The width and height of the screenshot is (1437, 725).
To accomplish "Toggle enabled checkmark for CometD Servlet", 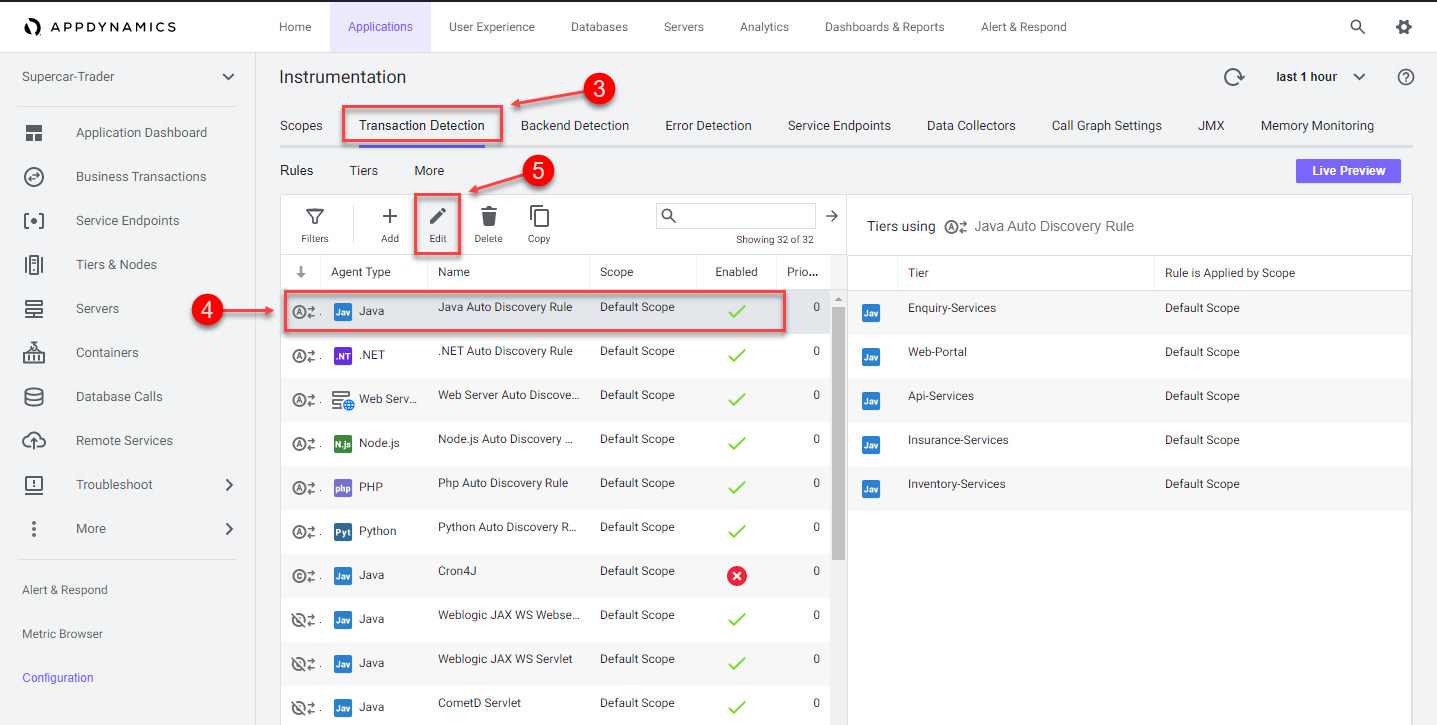I will point(737,707).
